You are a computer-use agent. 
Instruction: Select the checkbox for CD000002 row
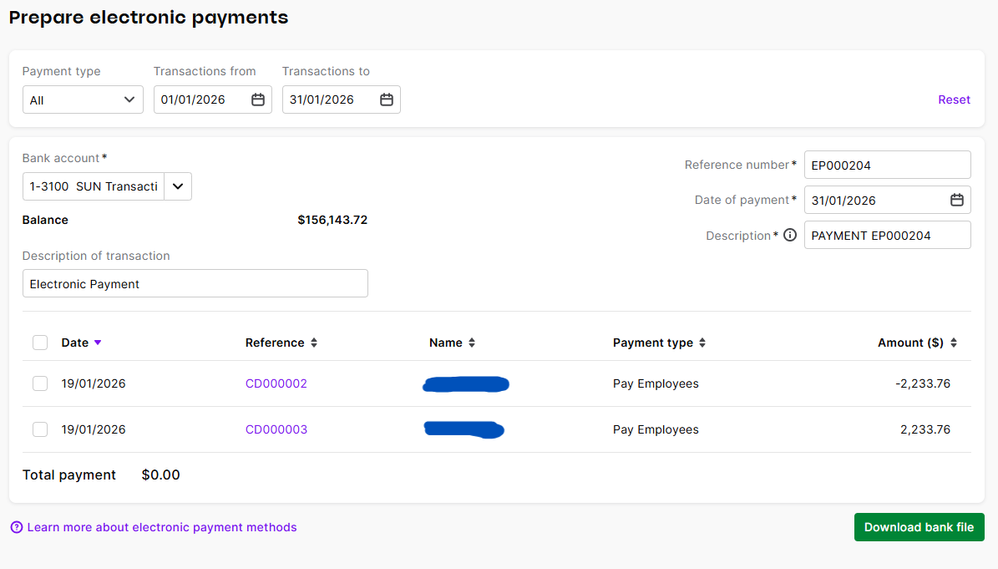tap(40, 384)
